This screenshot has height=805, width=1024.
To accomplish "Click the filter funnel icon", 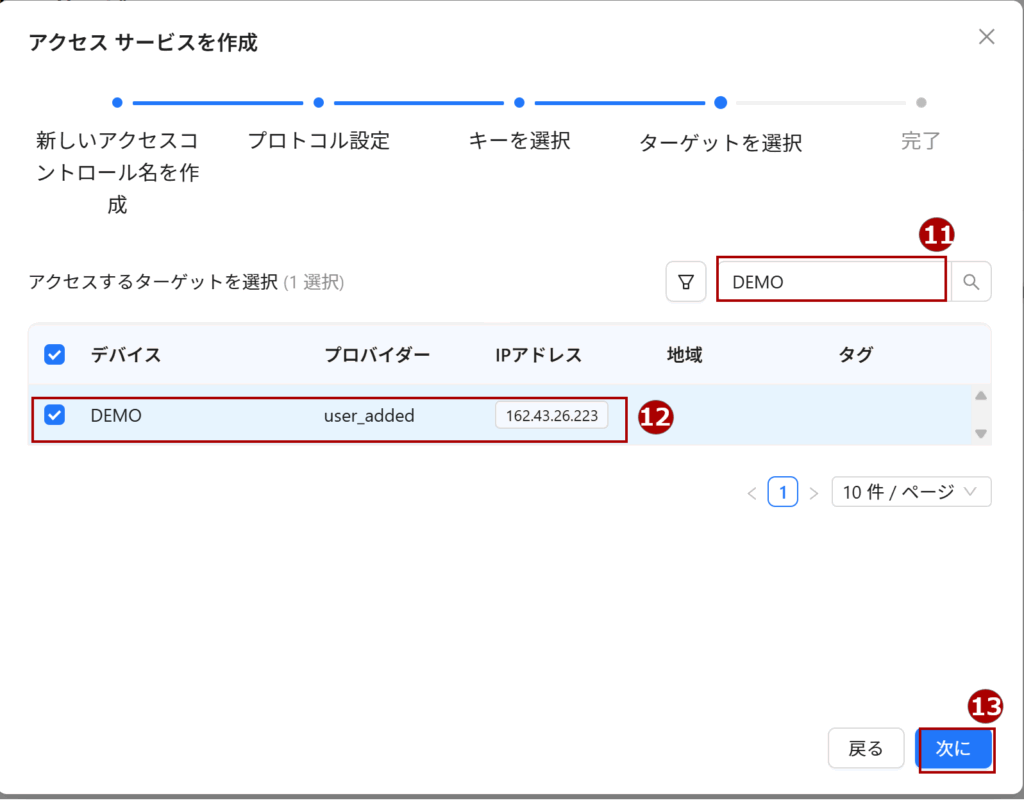I will 686,282.
